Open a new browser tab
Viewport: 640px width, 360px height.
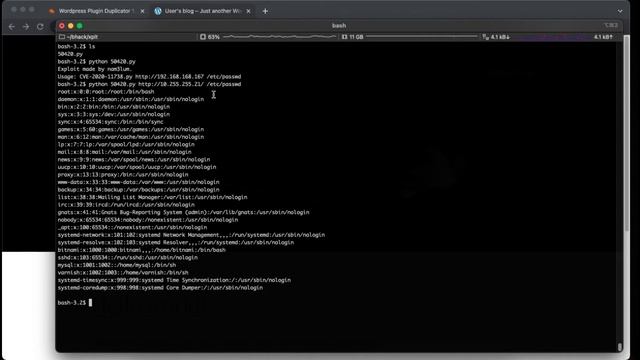(265, 11)
